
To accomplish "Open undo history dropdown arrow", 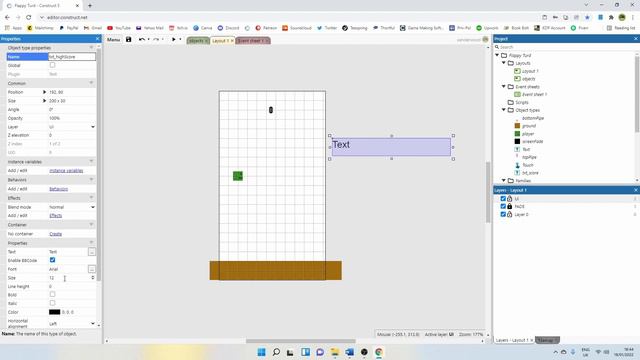I will pyautogui.click(x=148, y=40).
